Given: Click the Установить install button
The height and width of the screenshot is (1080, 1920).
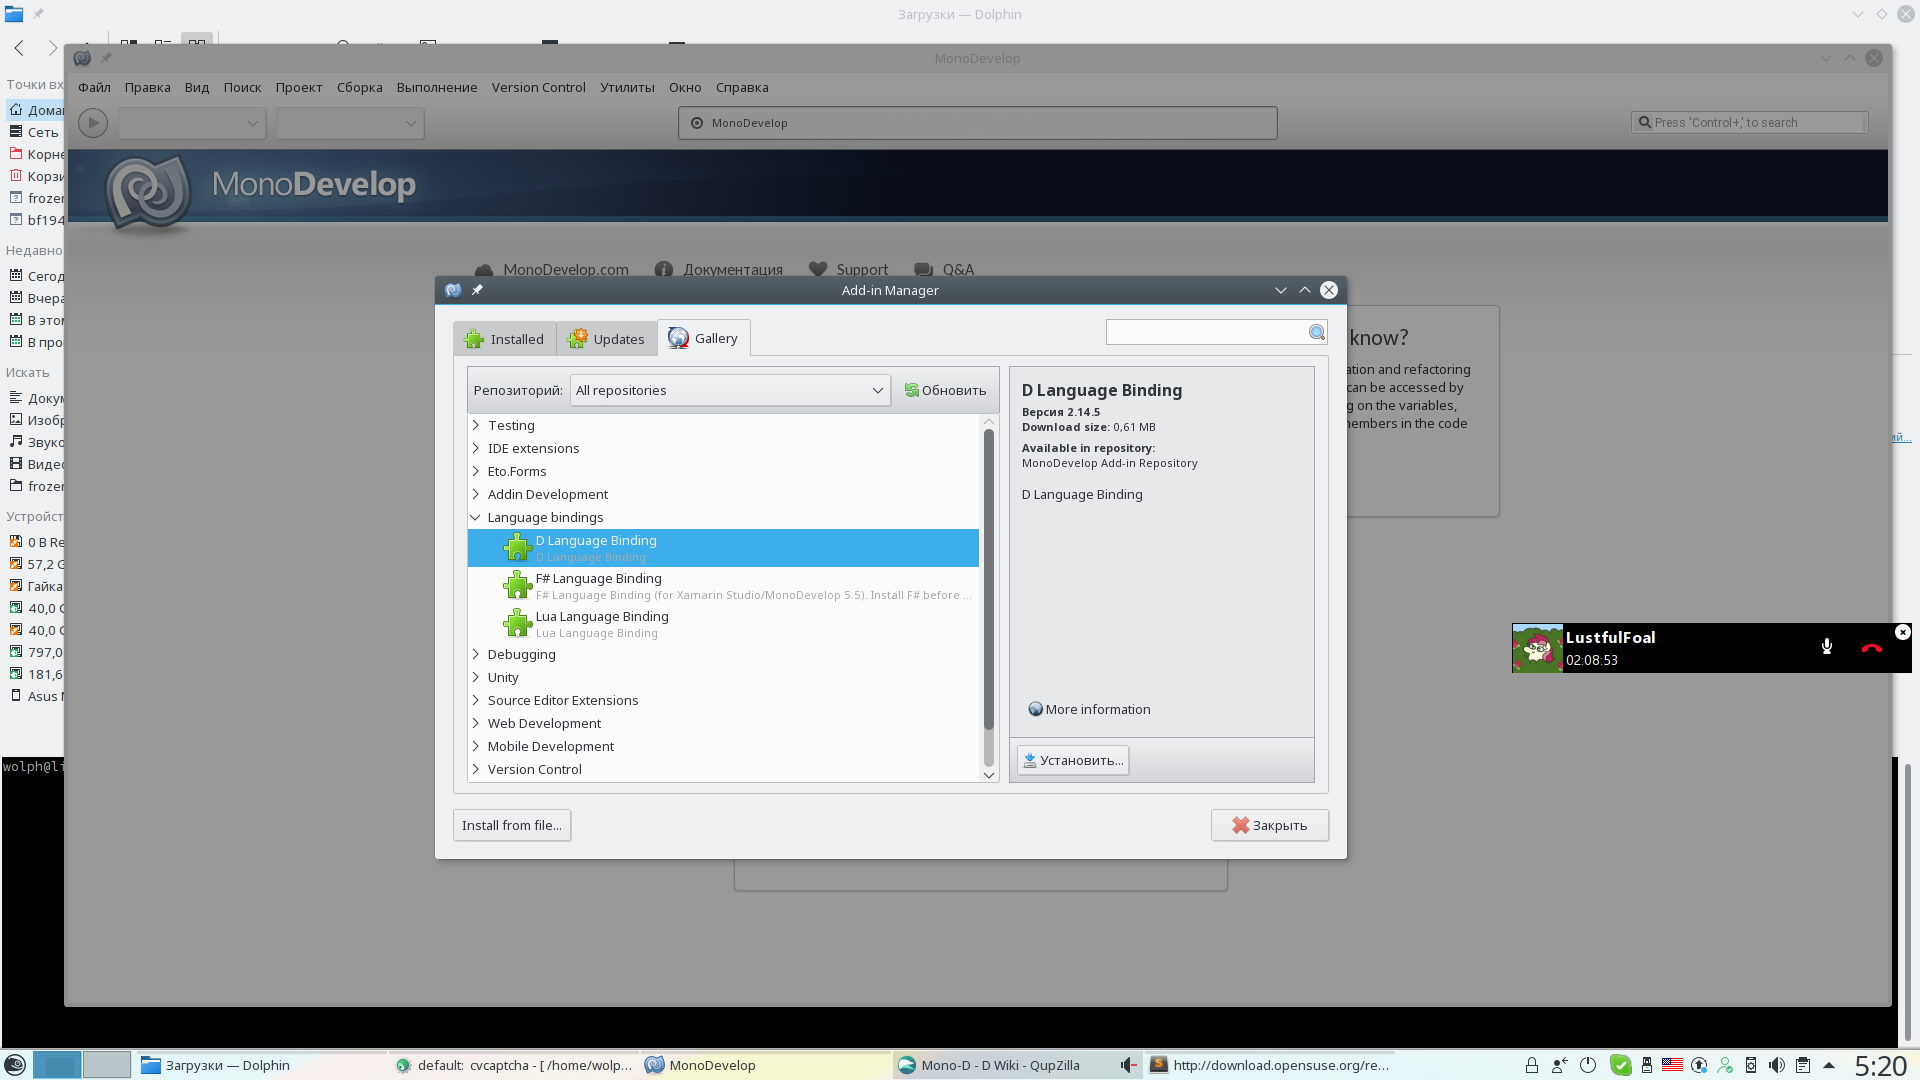Looking at the screenshot, I should click(1073, 760).
